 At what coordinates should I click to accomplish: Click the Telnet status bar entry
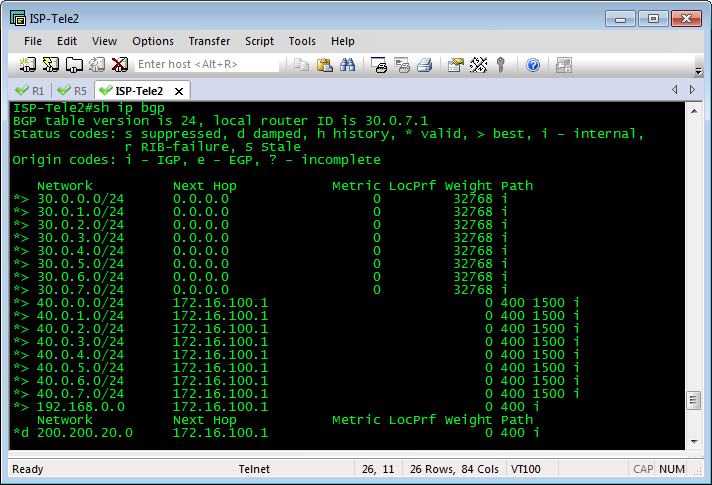click(x=254, y=469)
